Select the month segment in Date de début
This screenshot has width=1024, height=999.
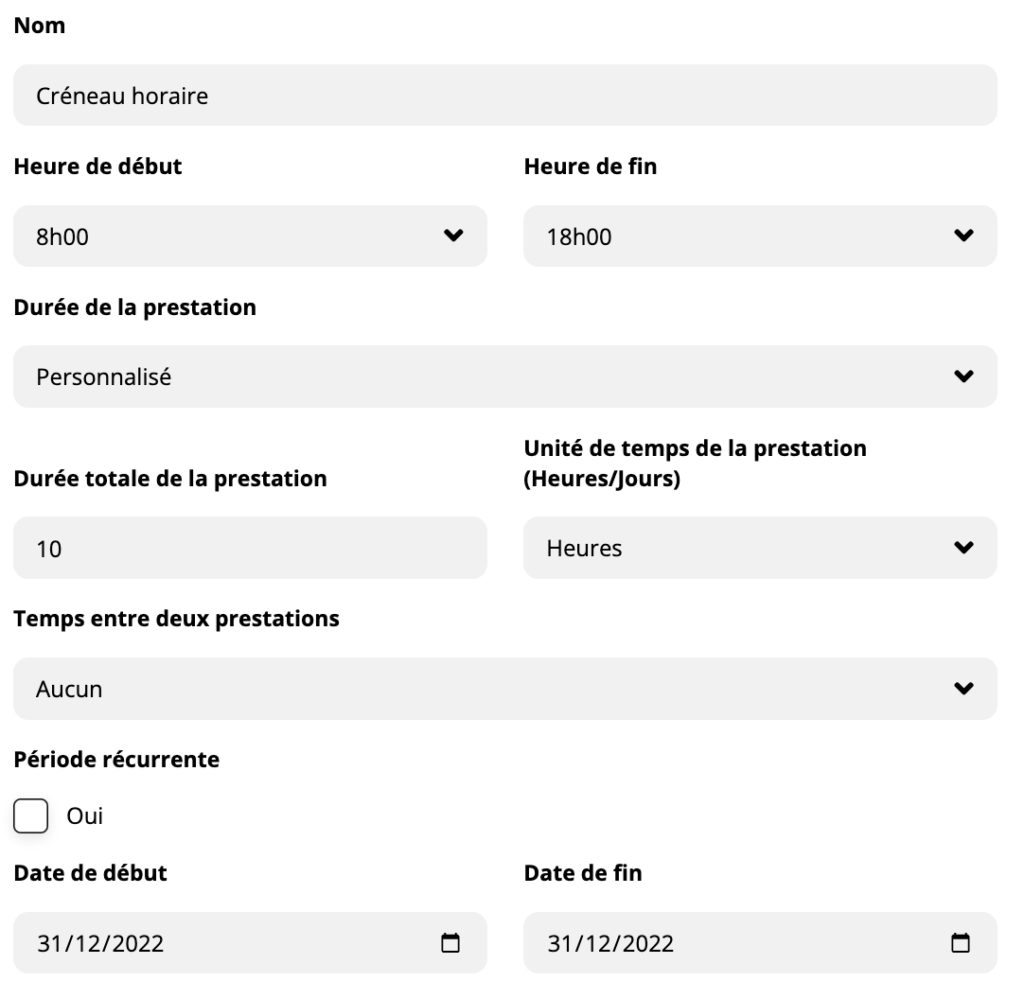pyautogui.click(x=80, y=943)
